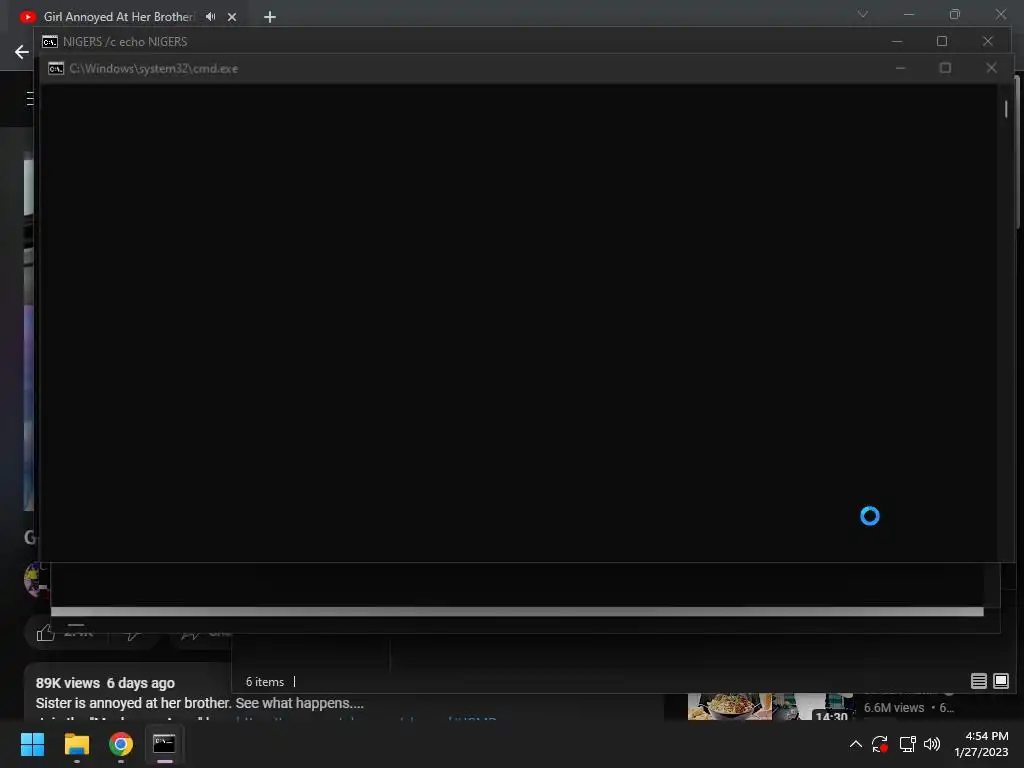Open the suggested video thumbnail marked 14:30

[771, 707]
